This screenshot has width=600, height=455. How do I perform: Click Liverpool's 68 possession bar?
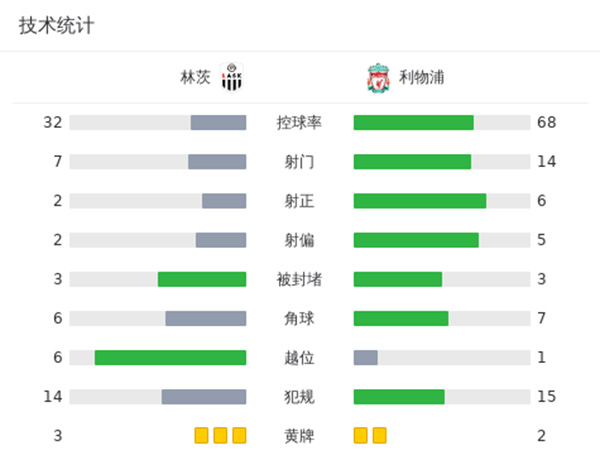point(414,122)
